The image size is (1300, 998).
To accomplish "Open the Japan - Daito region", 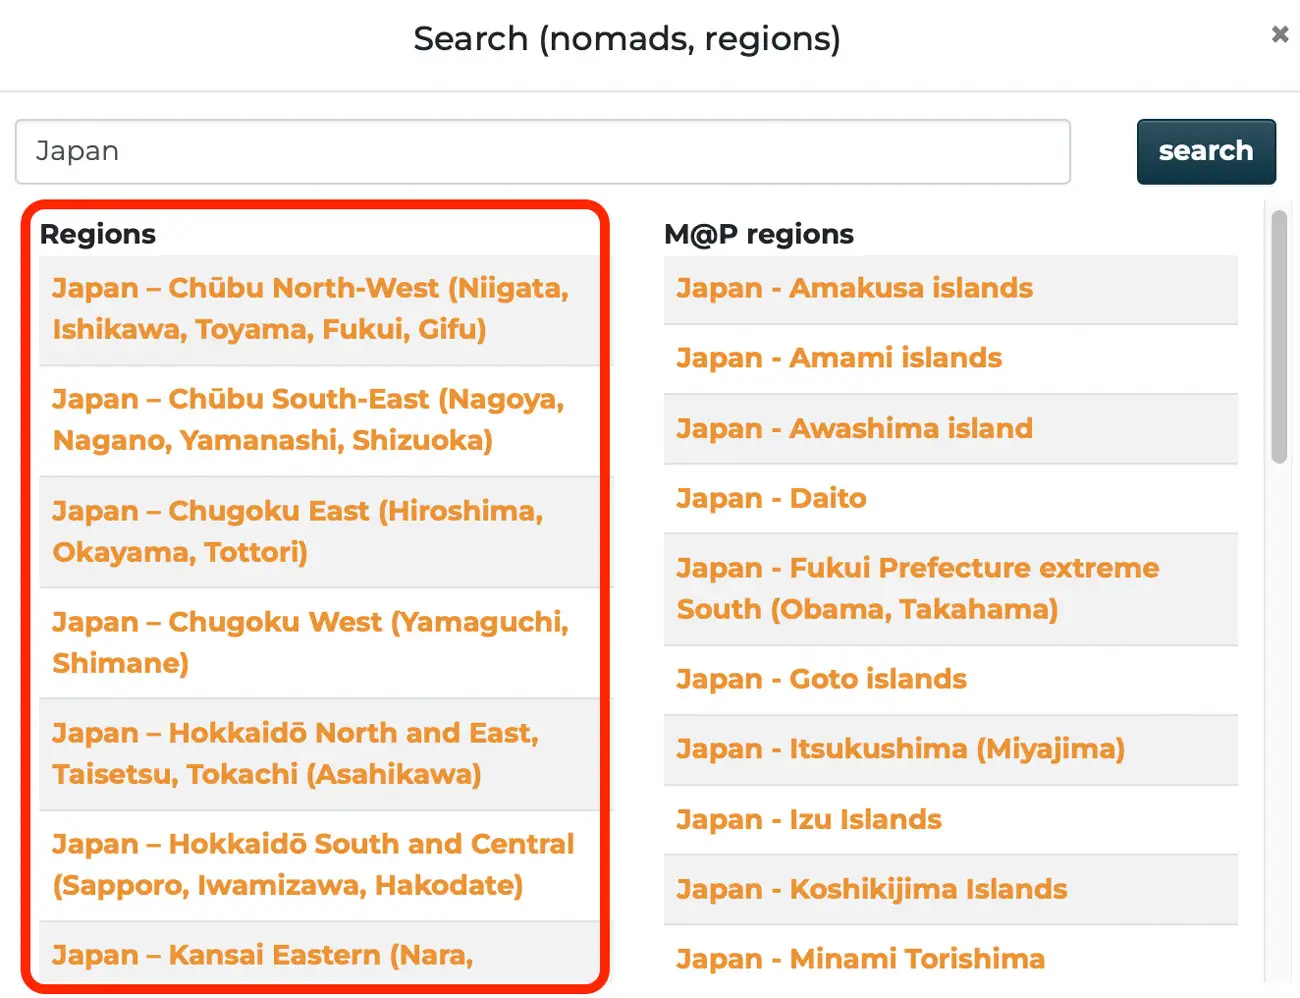I will 771,498.
